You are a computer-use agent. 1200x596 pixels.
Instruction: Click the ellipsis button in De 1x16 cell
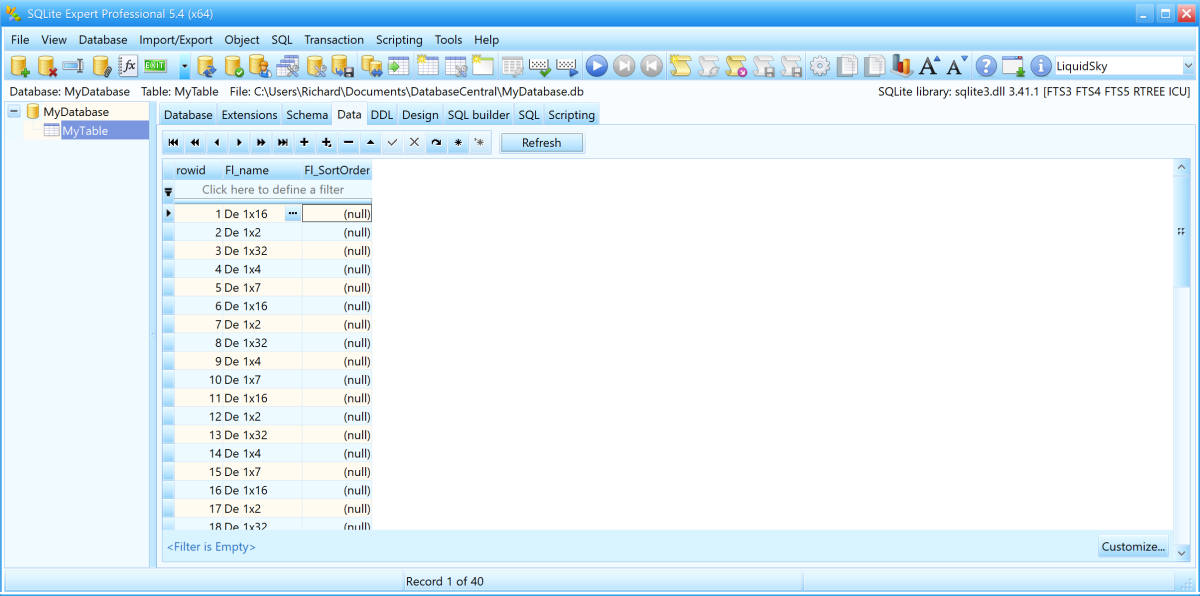coord(292,214)
